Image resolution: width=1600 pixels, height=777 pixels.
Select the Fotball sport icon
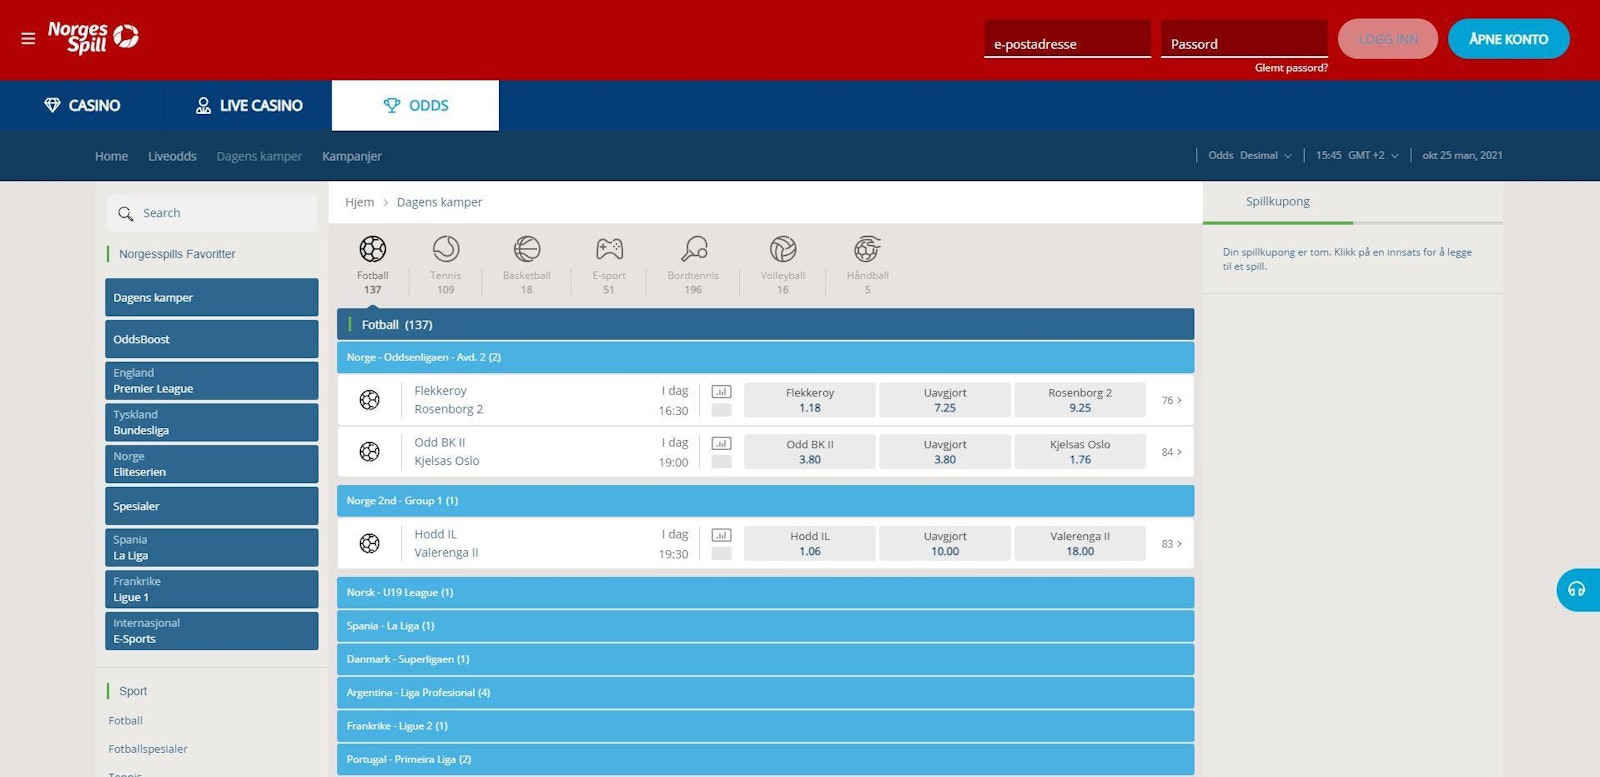(x=372, y=249)
